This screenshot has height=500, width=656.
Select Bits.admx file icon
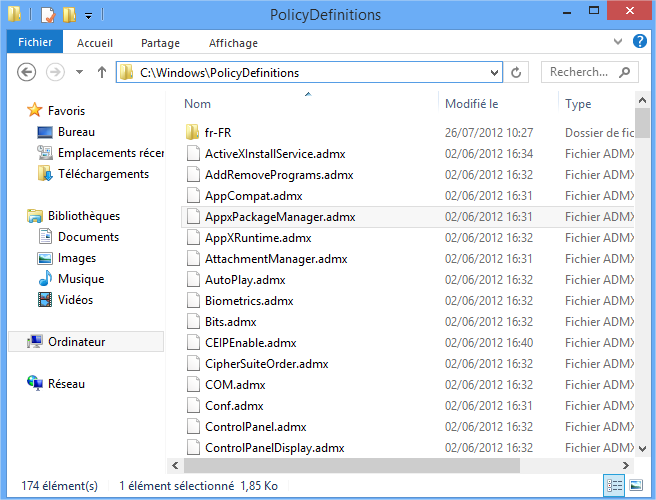point(193,321)
